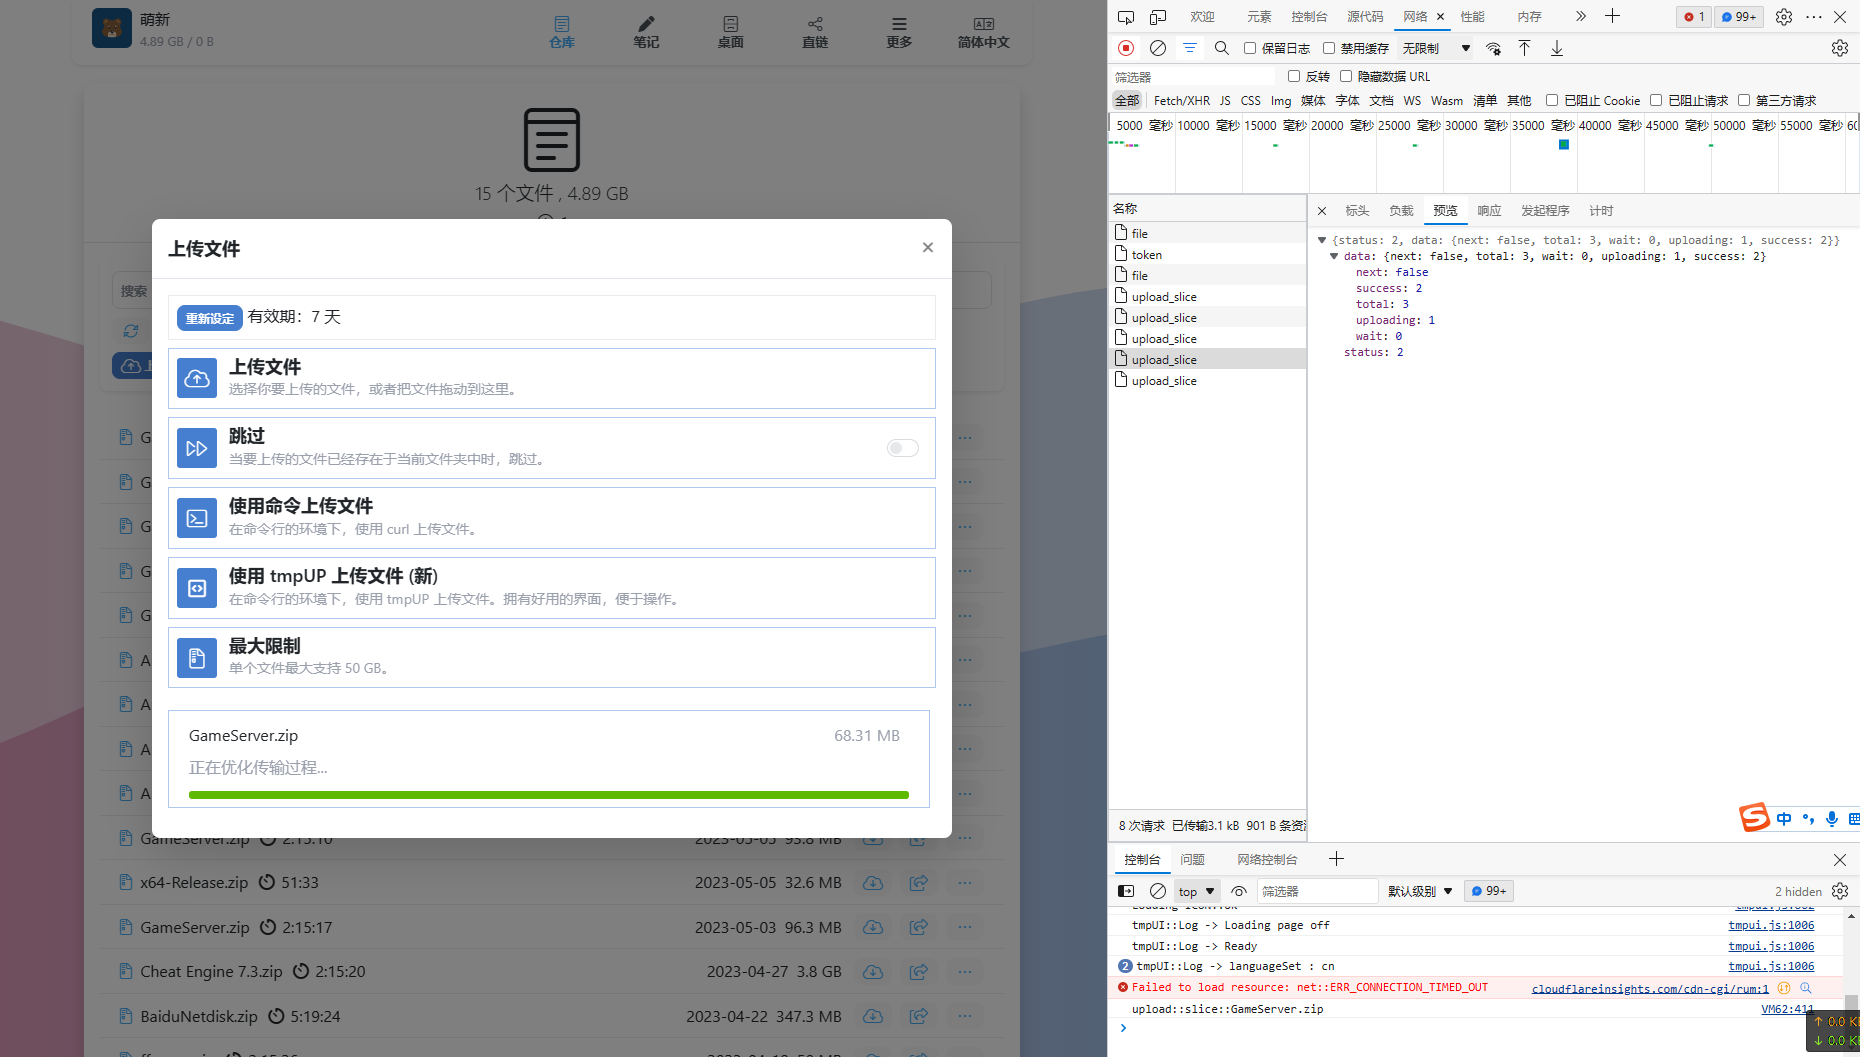Toggle console sidebar icon
Screen dimensions: 1860x1057
click(x=1126, y=891)
